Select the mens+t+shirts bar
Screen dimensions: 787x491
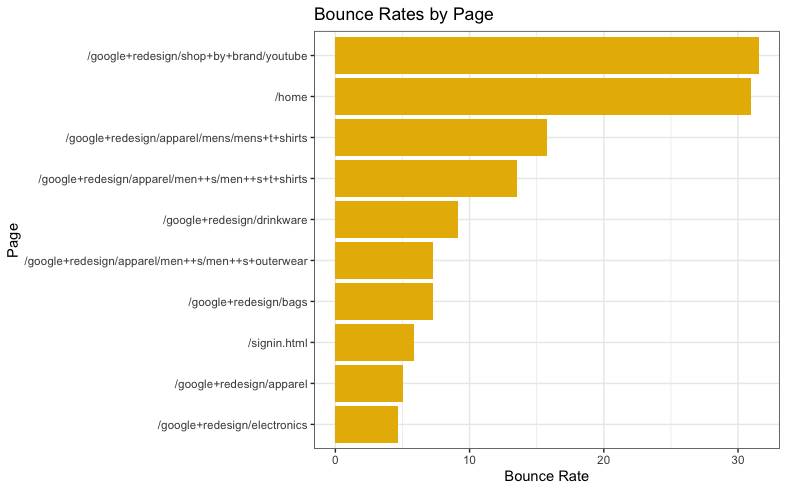point(440,137)
